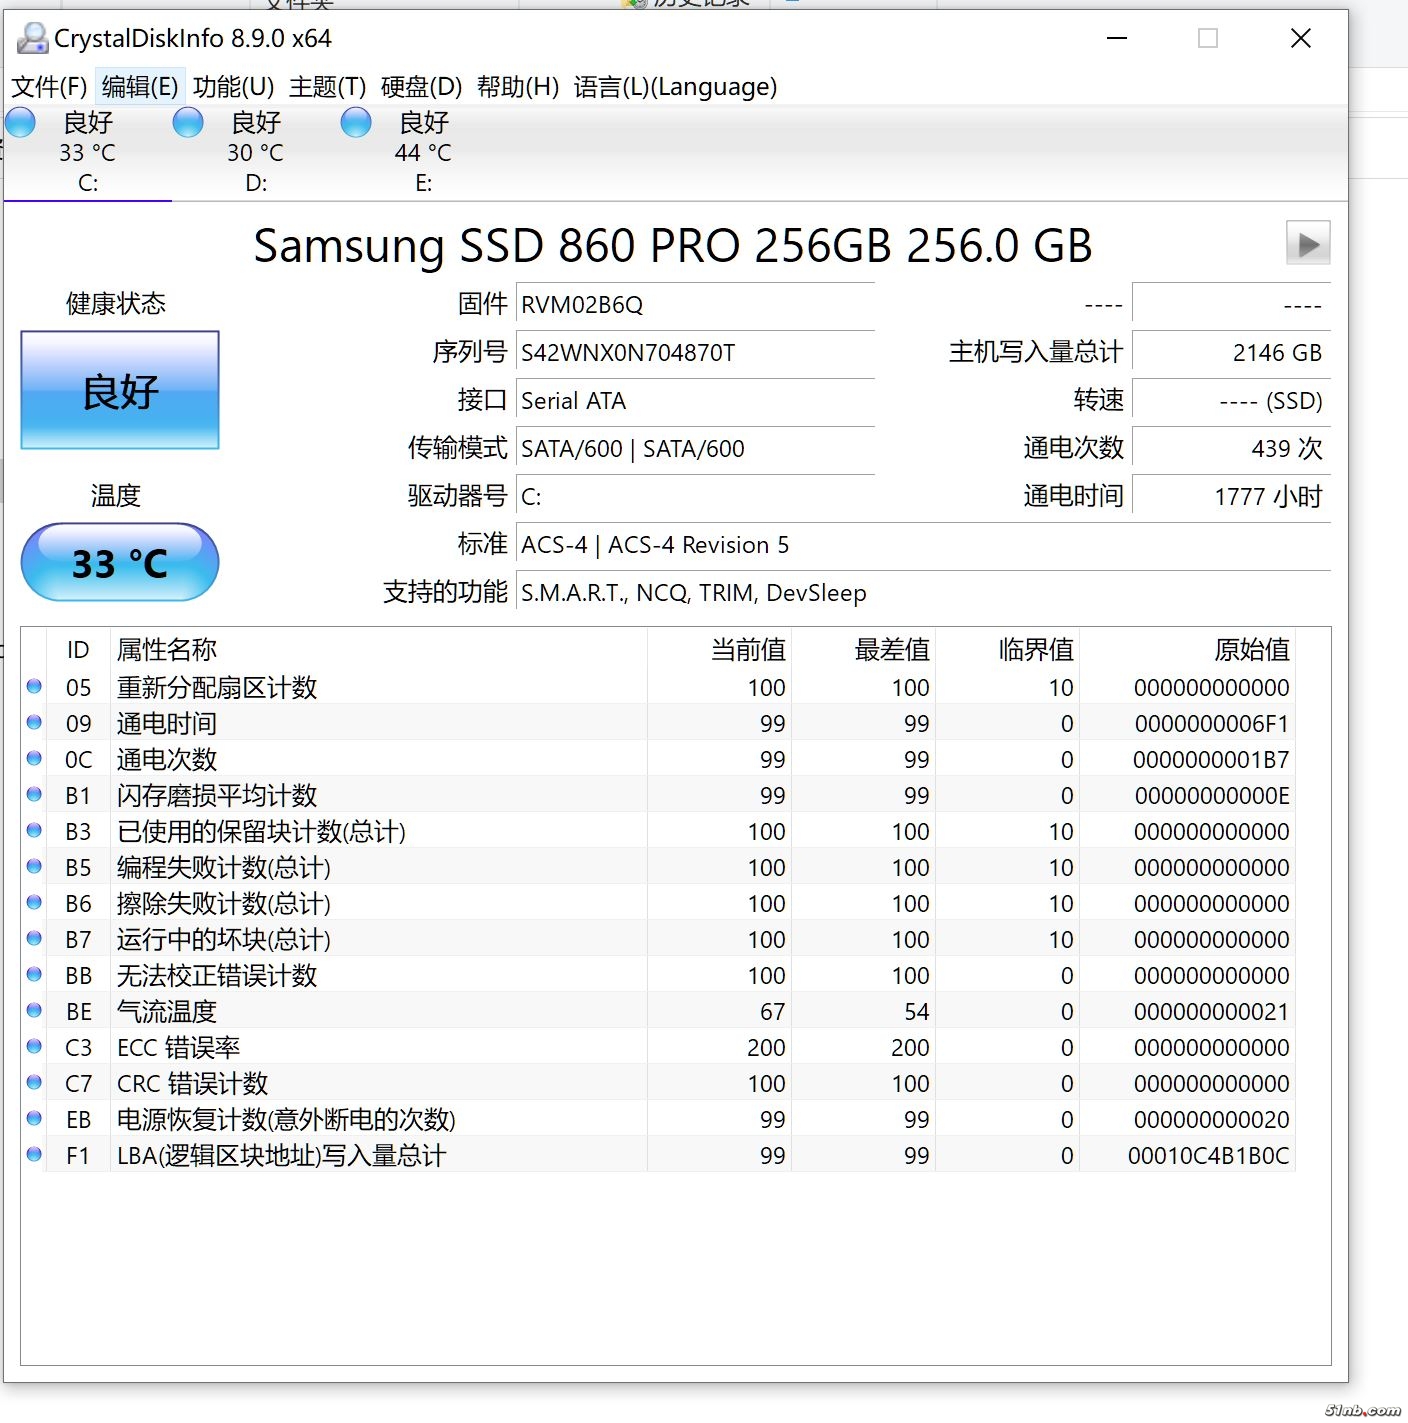
Task: Open the 硬盘(D) menu
Action: coord(421,87)
